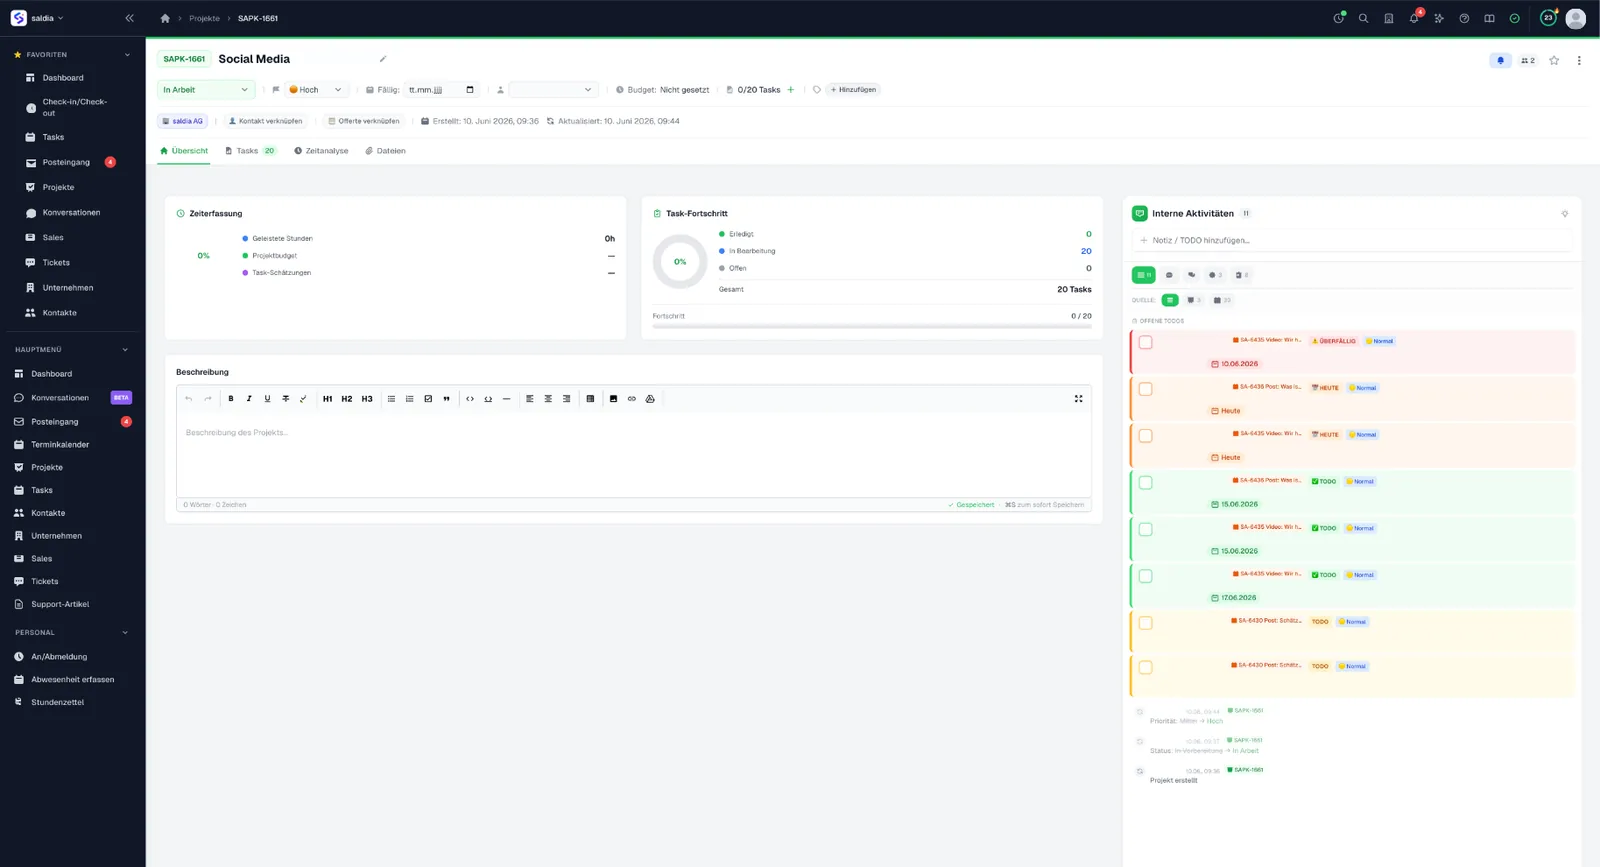Image resolution: width=1600 pixels, height=867 pixels.
Task: Open help question-mark icon
Action: (1464, 18)
